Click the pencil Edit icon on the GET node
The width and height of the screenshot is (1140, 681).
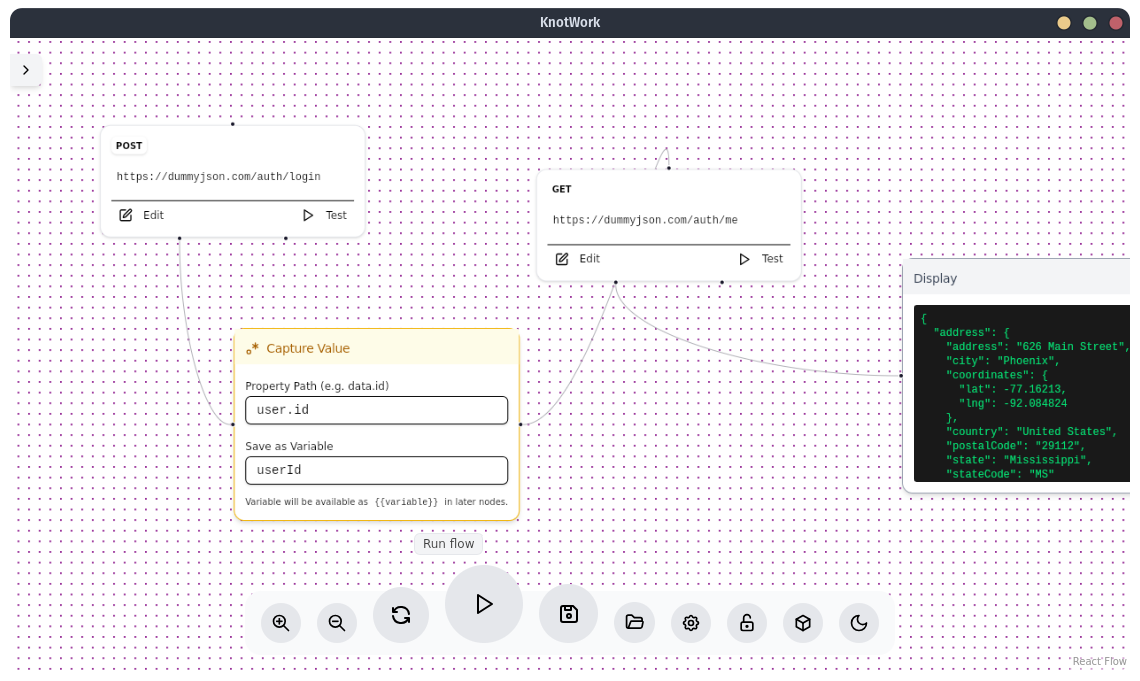tap(562, 258)
